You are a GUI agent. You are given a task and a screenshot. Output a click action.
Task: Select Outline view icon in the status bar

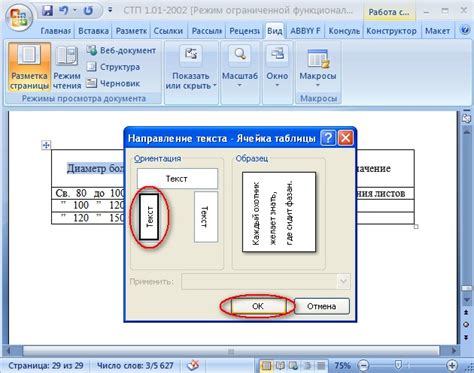[x=307, y=366]
